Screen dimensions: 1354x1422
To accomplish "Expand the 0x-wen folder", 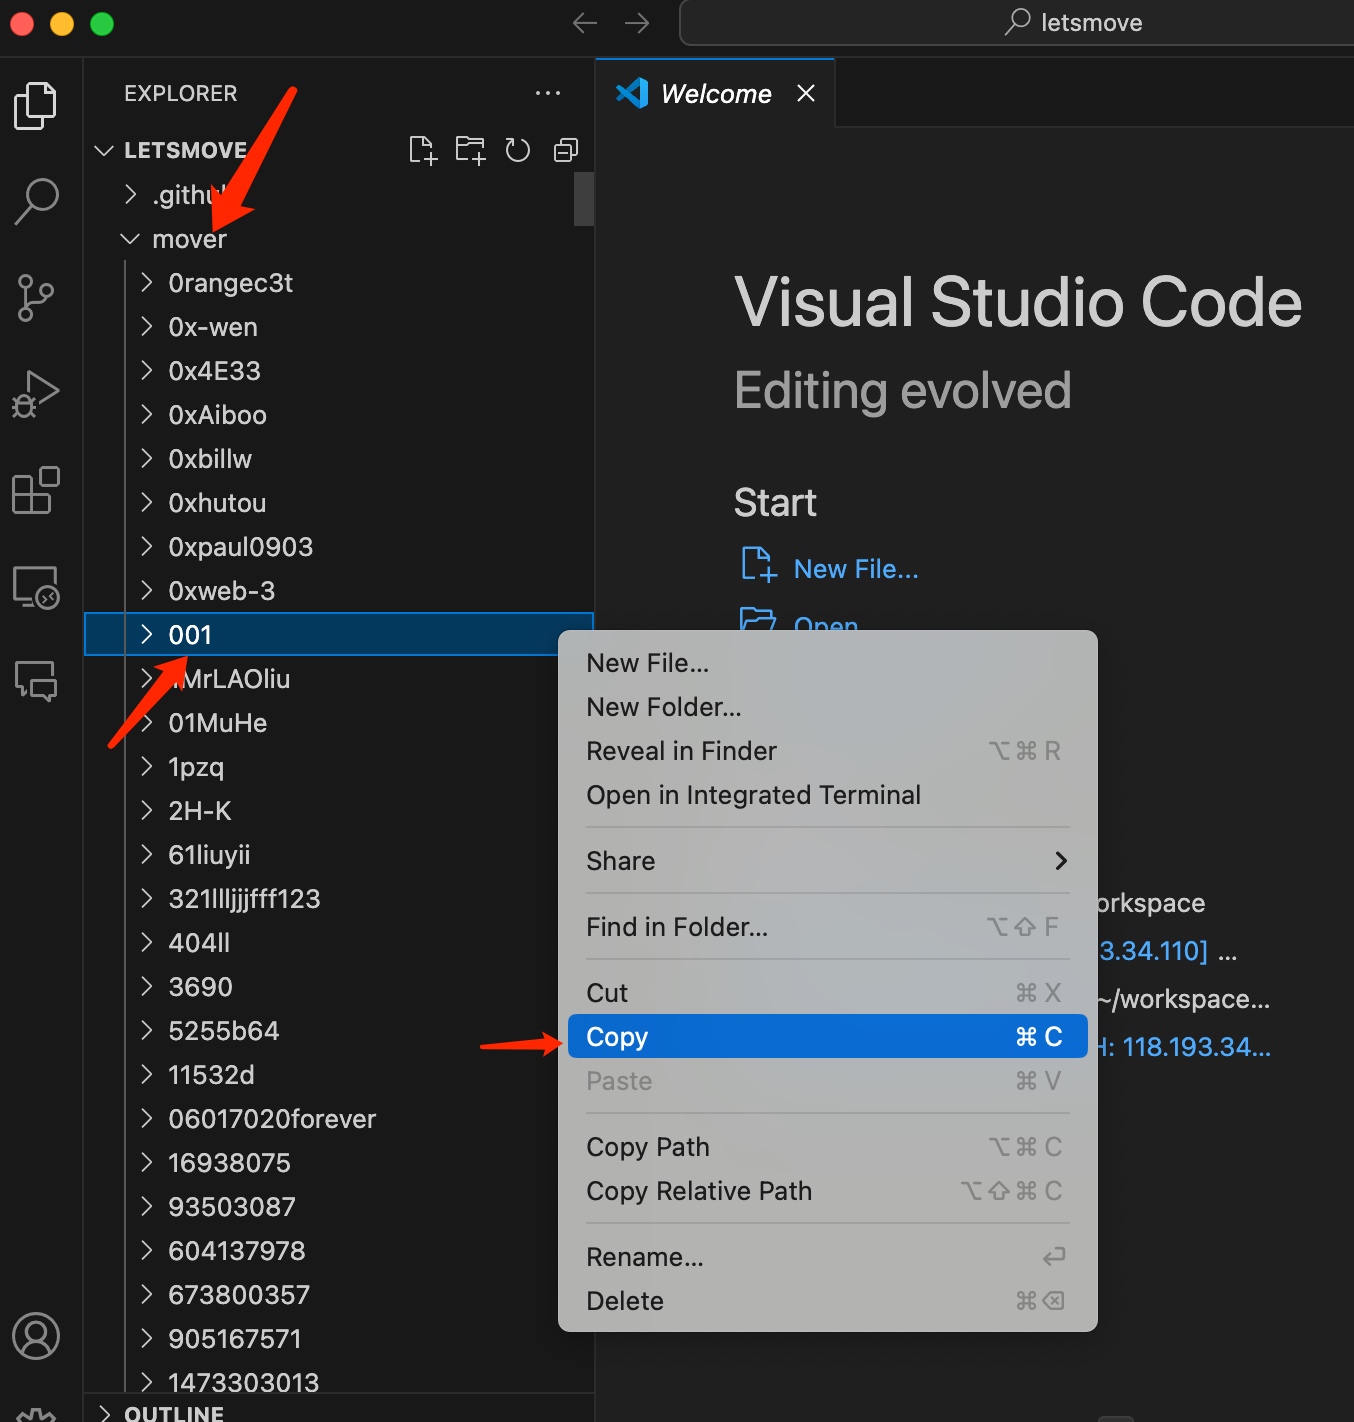I will point(340,327).
